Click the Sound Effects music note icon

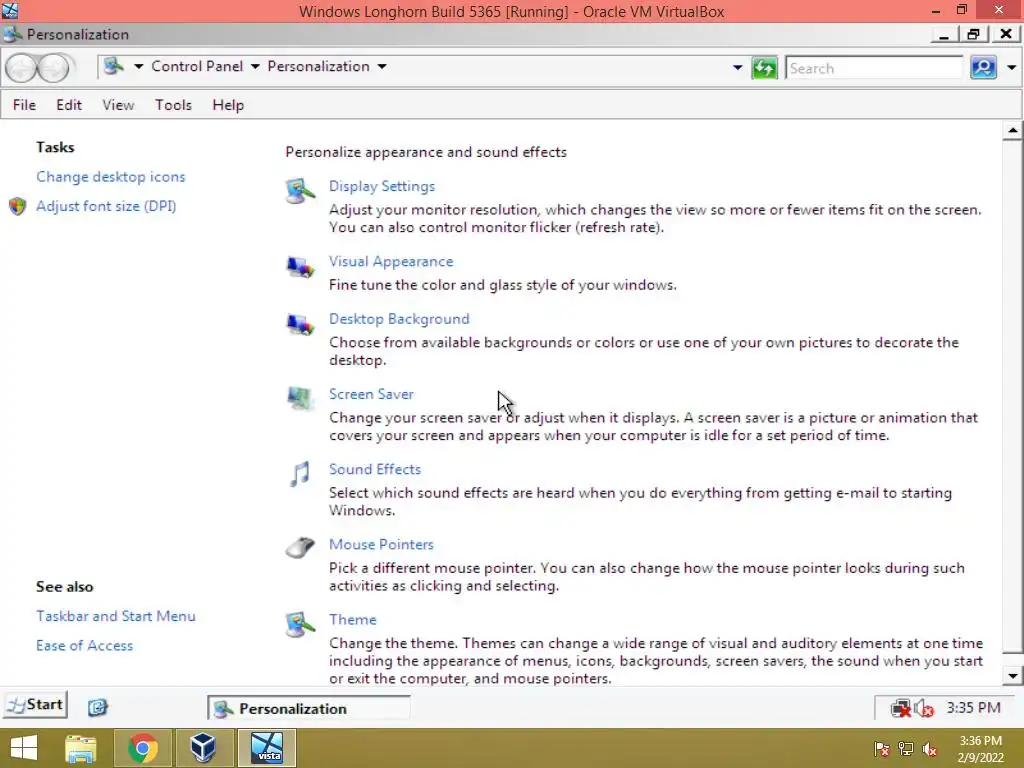click(x=300, y=474)
